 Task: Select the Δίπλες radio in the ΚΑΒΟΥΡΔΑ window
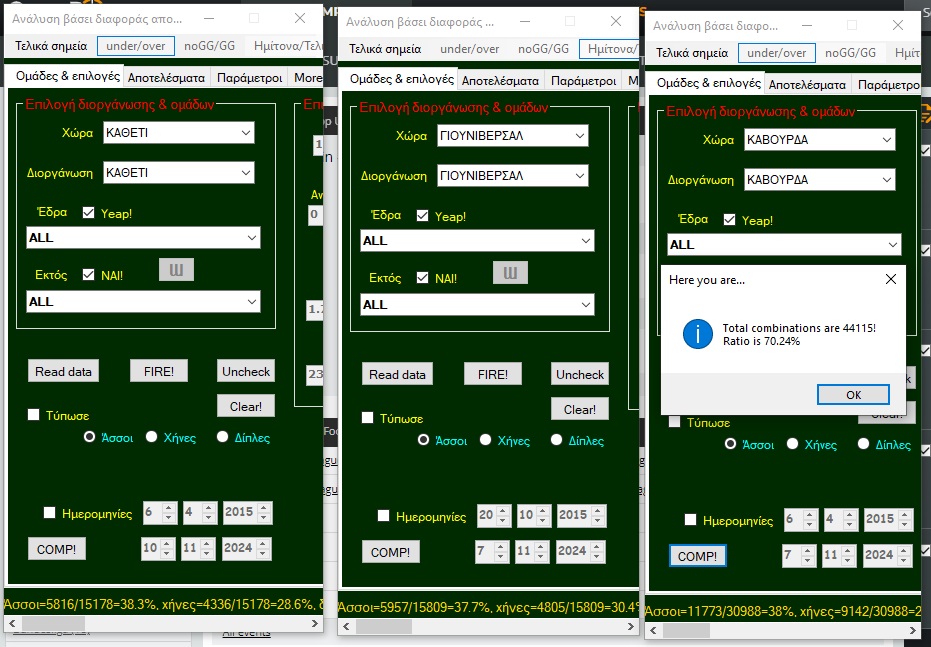click(863, 444)
